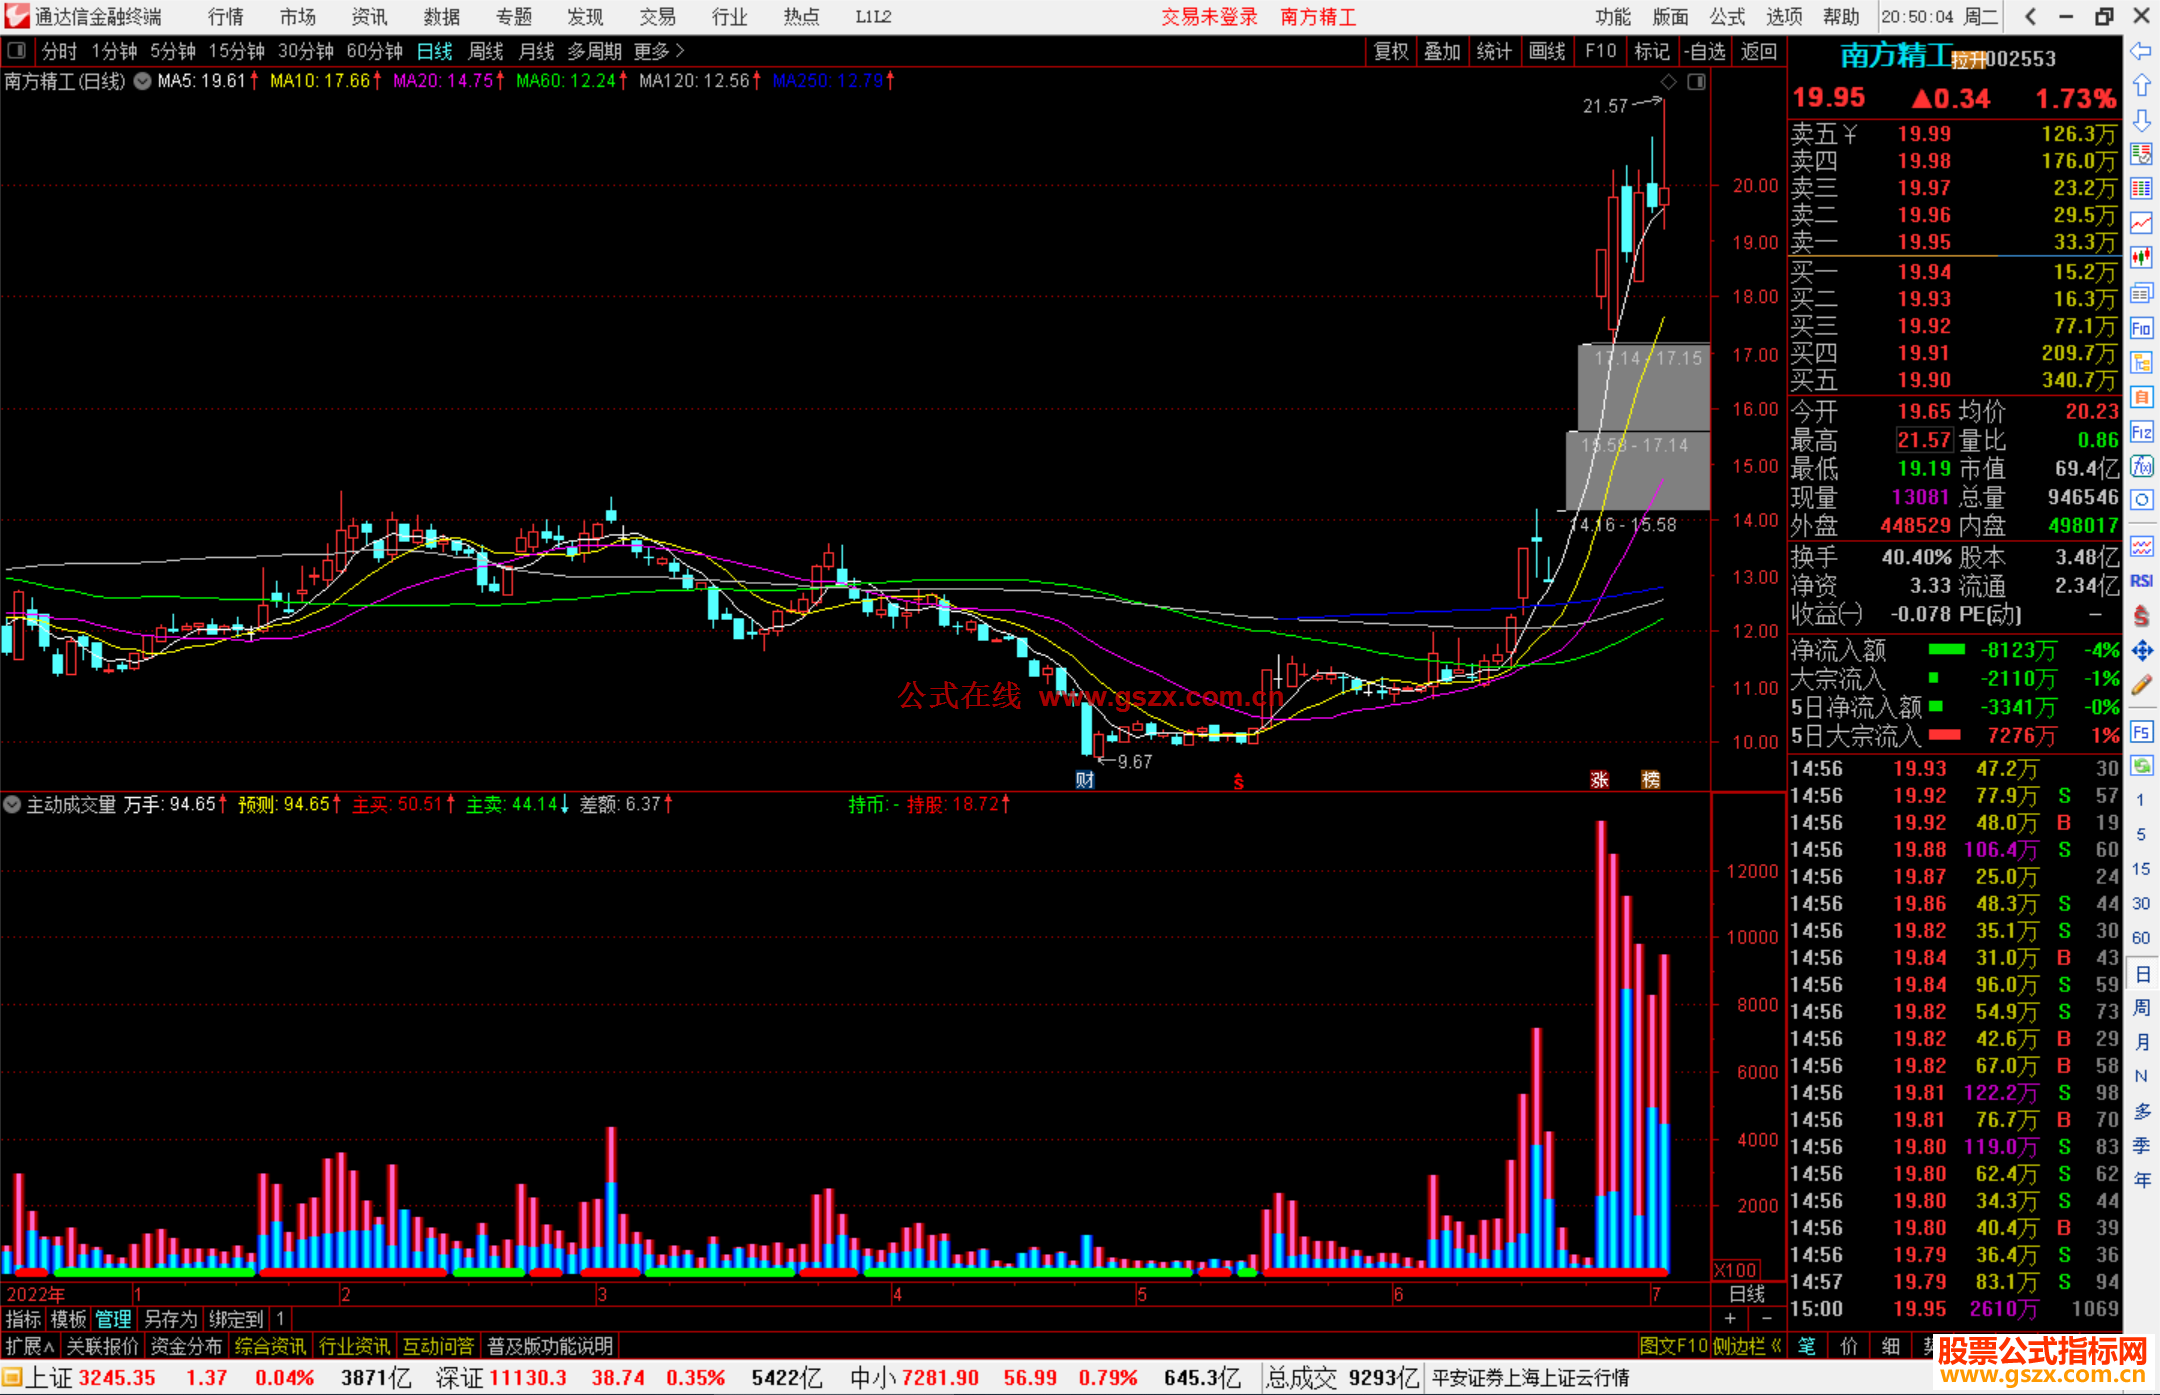Click the RSI indicator sidebar icon

[2141, 581]
